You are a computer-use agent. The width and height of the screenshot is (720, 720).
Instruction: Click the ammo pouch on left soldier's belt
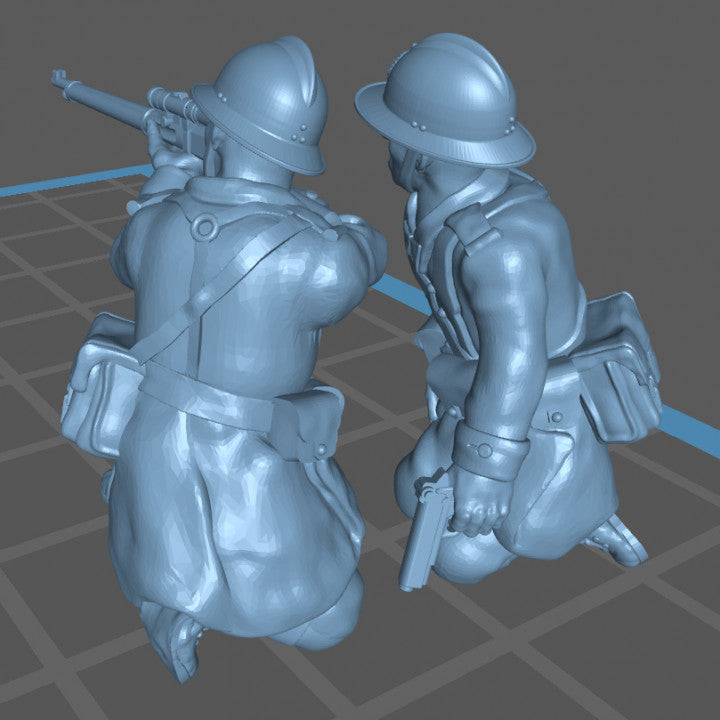coord(305,420)
